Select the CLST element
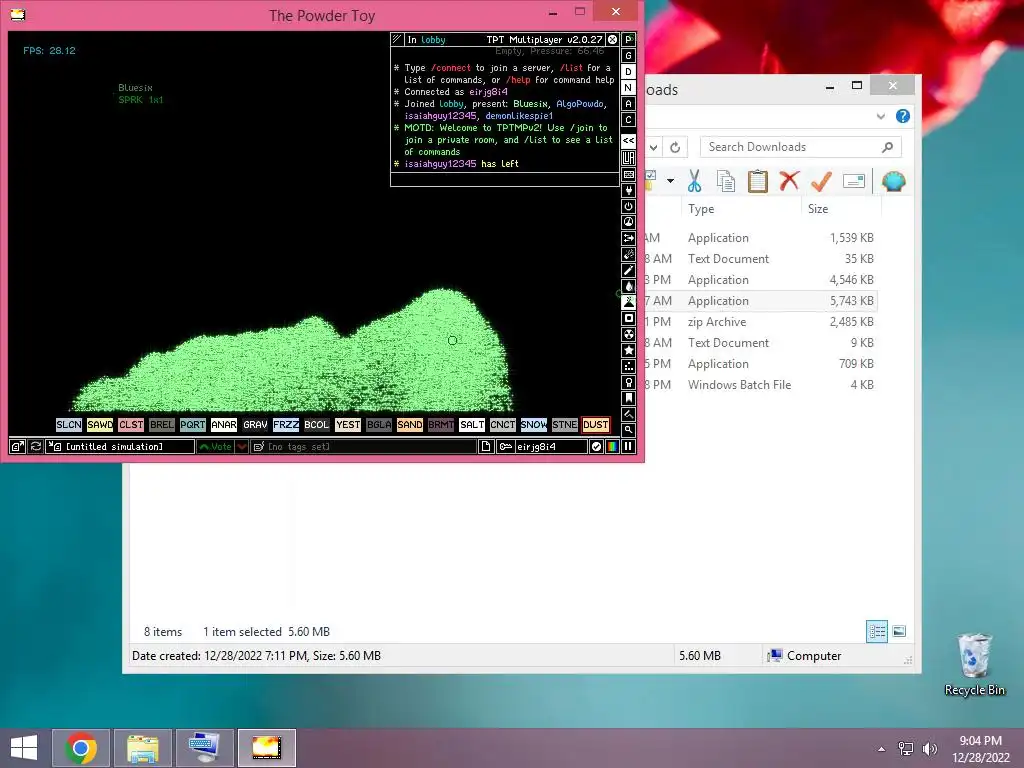 coord(131,425)
